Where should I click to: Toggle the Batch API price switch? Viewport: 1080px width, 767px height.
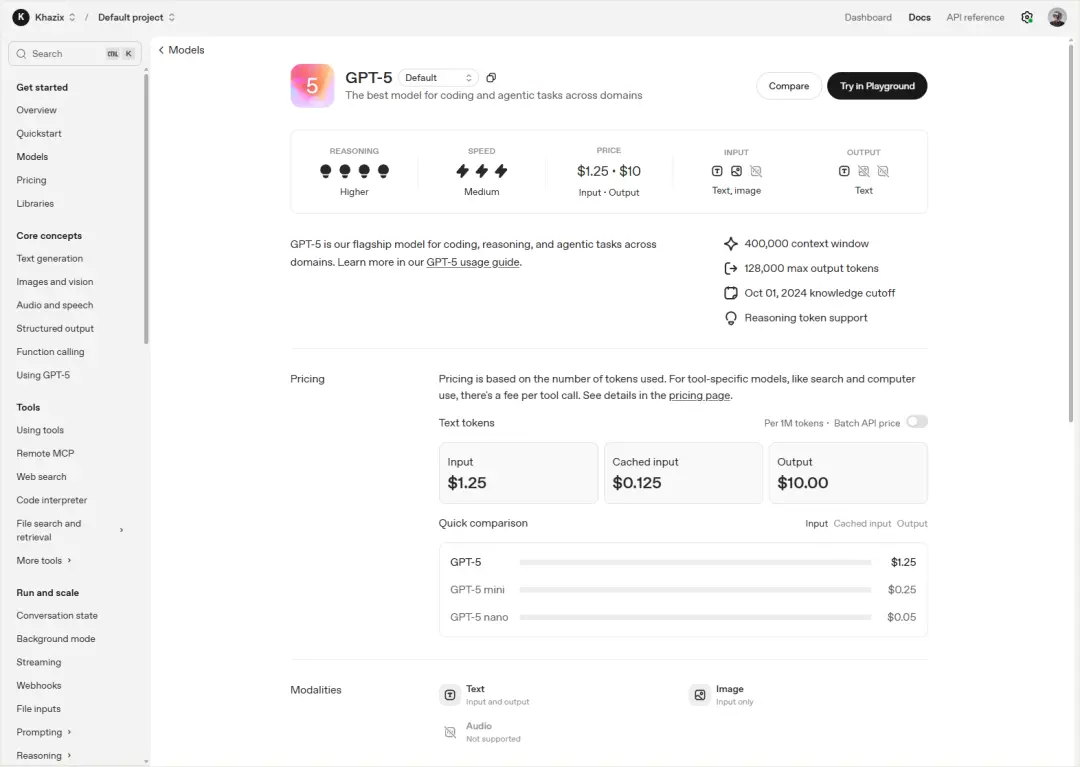(x=917, y=421)
